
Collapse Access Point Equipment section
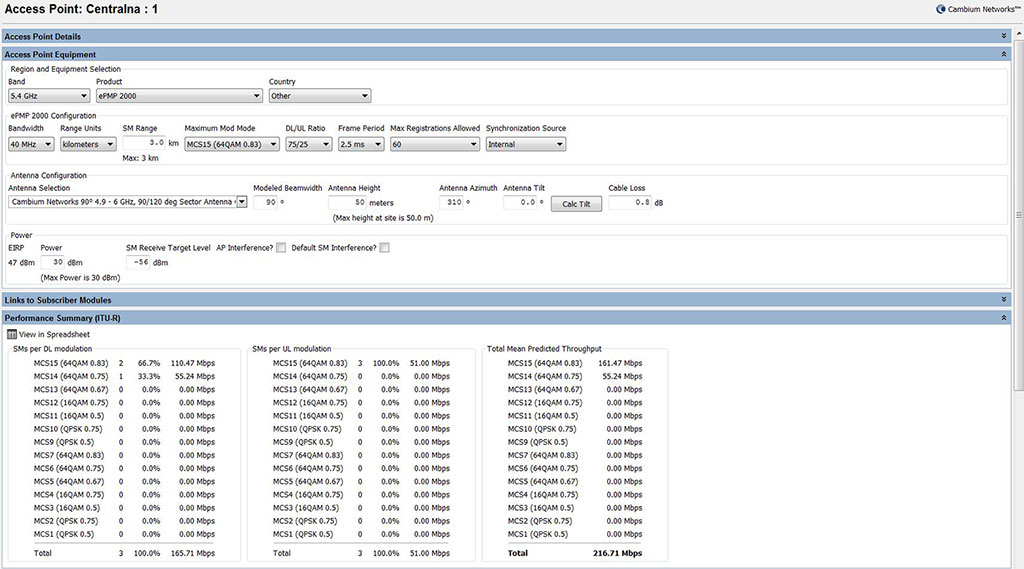point(1004,54)
